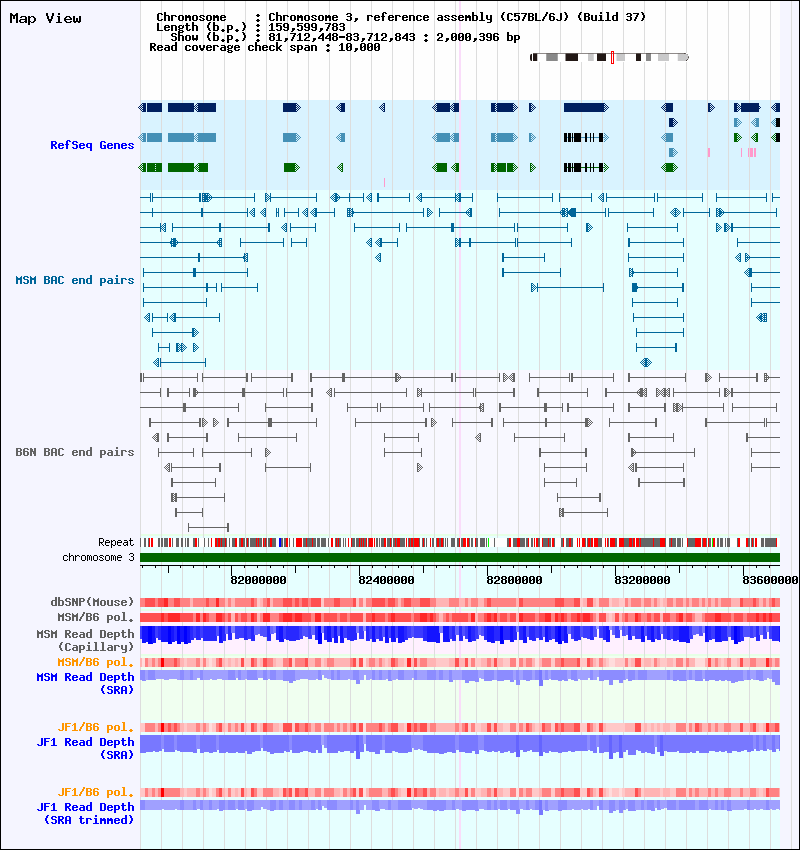Click the JF1 SRA trimmed read depth graph
The image size is (800, 850).
(460, 806)
